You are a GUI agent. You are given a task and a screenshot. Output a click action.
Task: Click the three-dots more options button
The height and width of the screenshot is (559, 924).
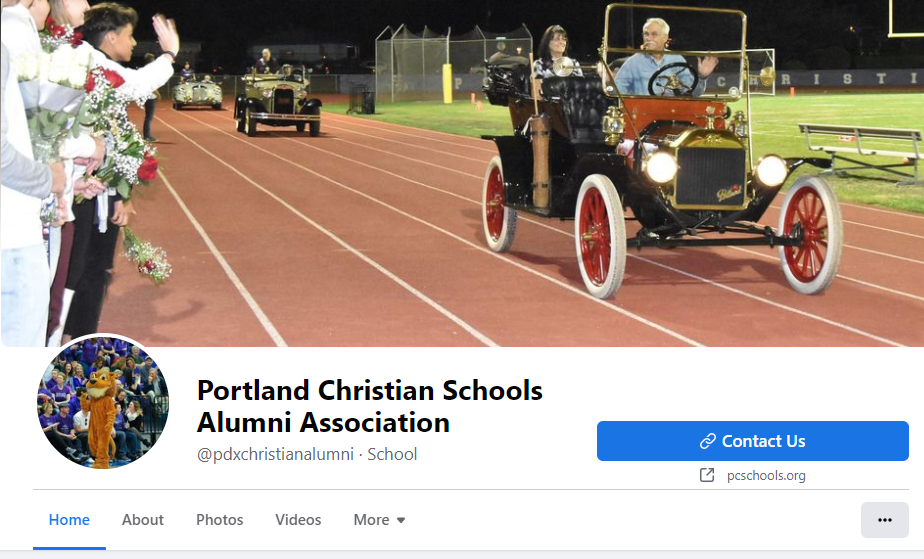(884, 520)
